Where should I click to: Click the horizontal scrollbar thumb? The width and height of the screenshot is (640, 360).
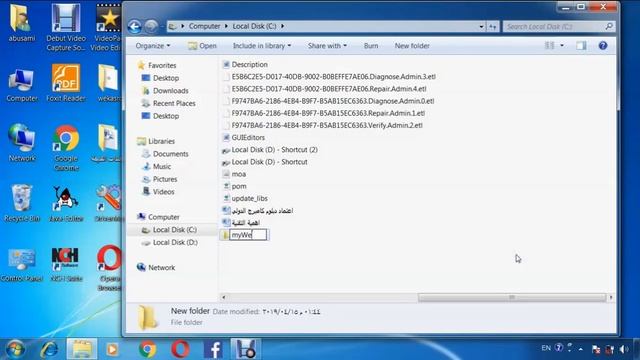(x=512, y=298)
